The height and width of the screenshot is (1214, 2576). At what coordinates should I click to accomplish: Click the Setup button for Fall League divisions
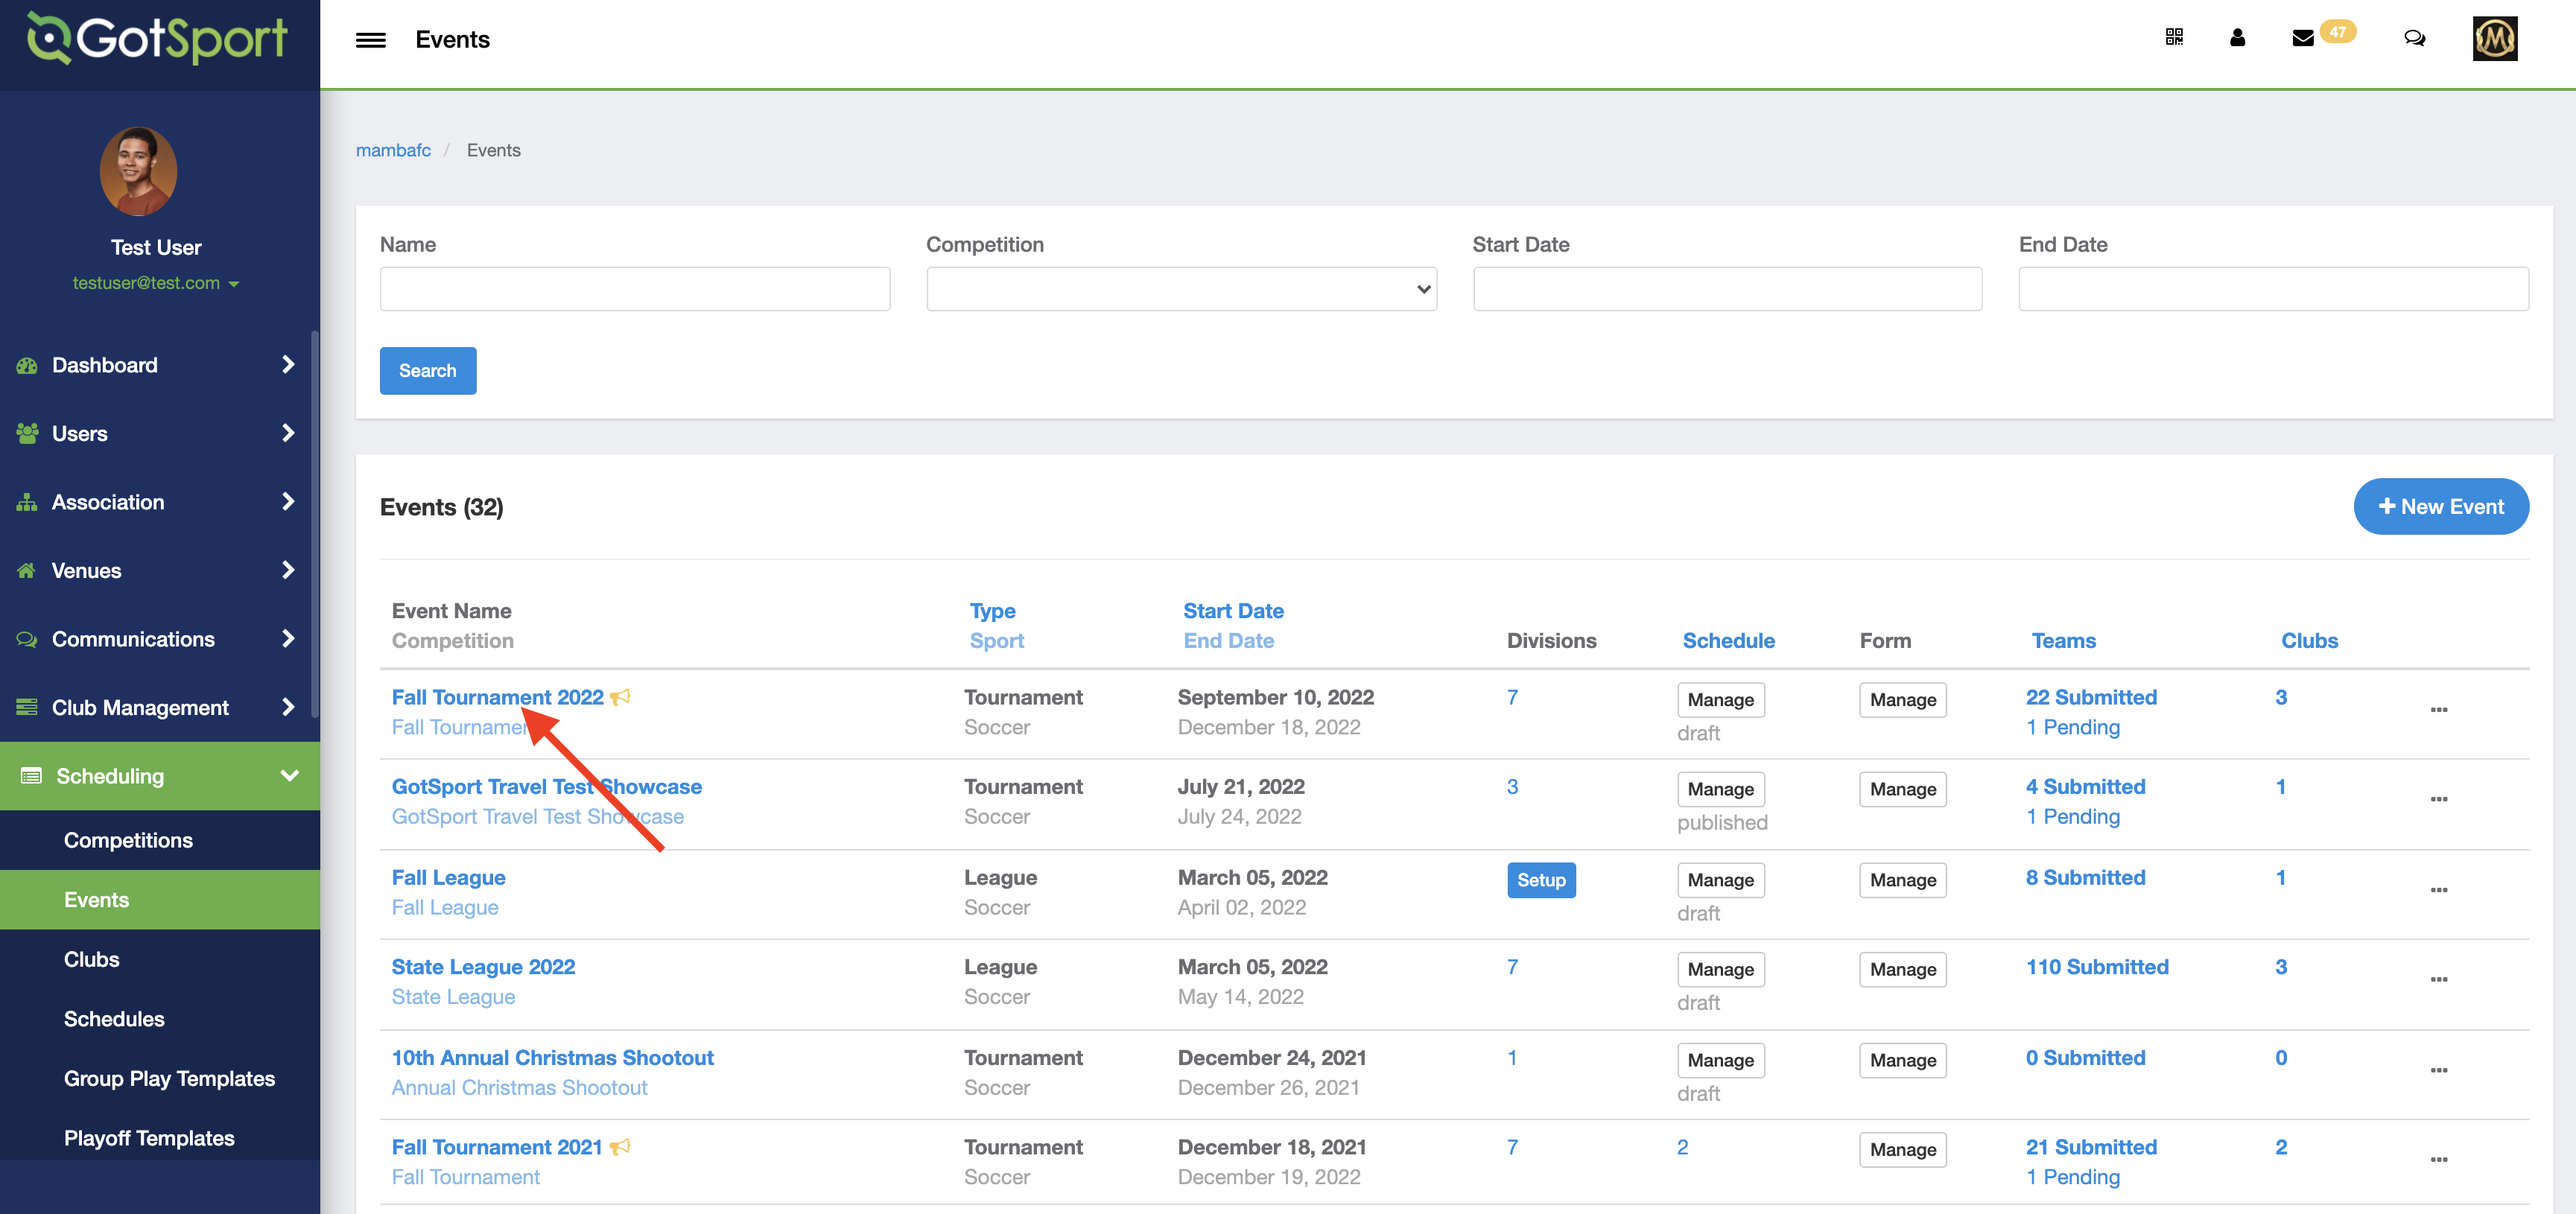coord(1541,880)
